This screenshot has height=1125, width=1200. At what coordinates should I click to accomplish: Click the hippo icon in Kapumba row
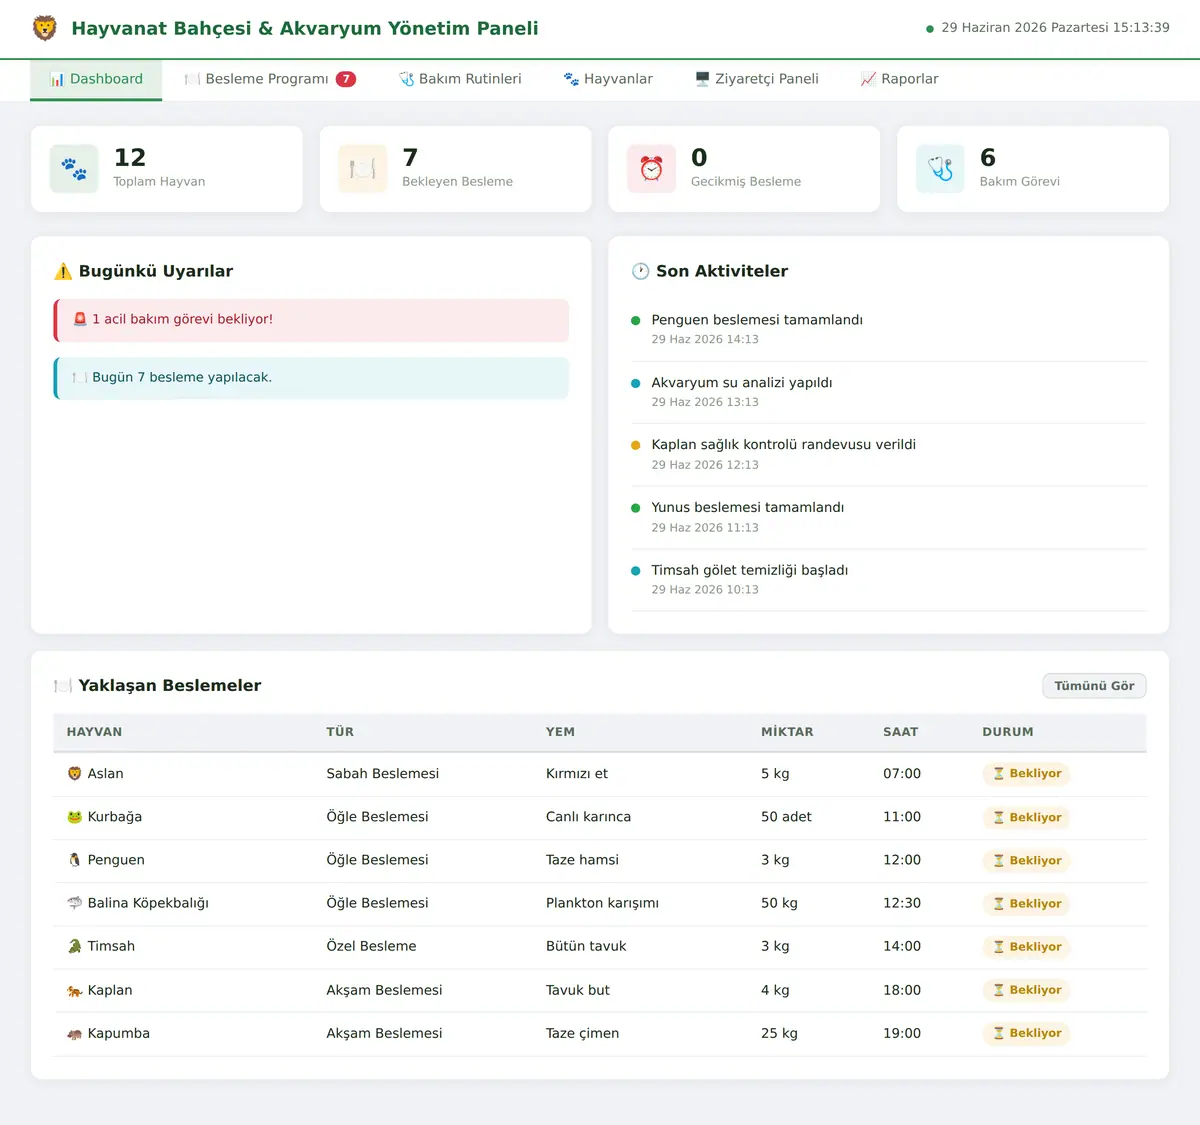point(74,1033)
